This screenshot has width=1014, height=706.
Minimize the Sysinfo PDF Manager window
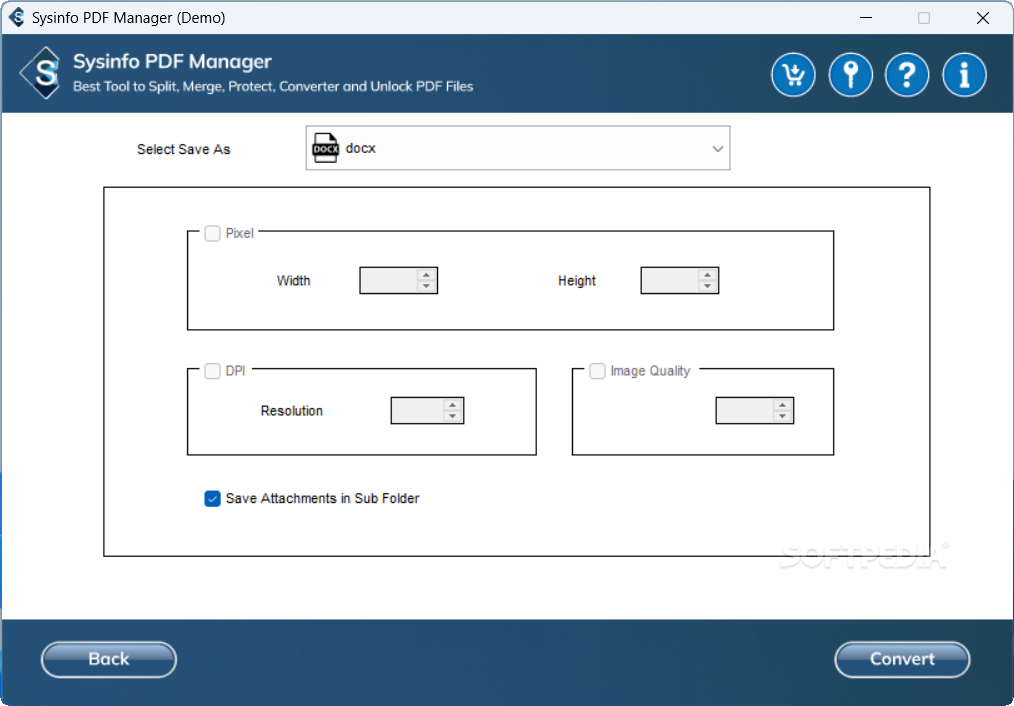pyautogui.click(x=866, y=17)
